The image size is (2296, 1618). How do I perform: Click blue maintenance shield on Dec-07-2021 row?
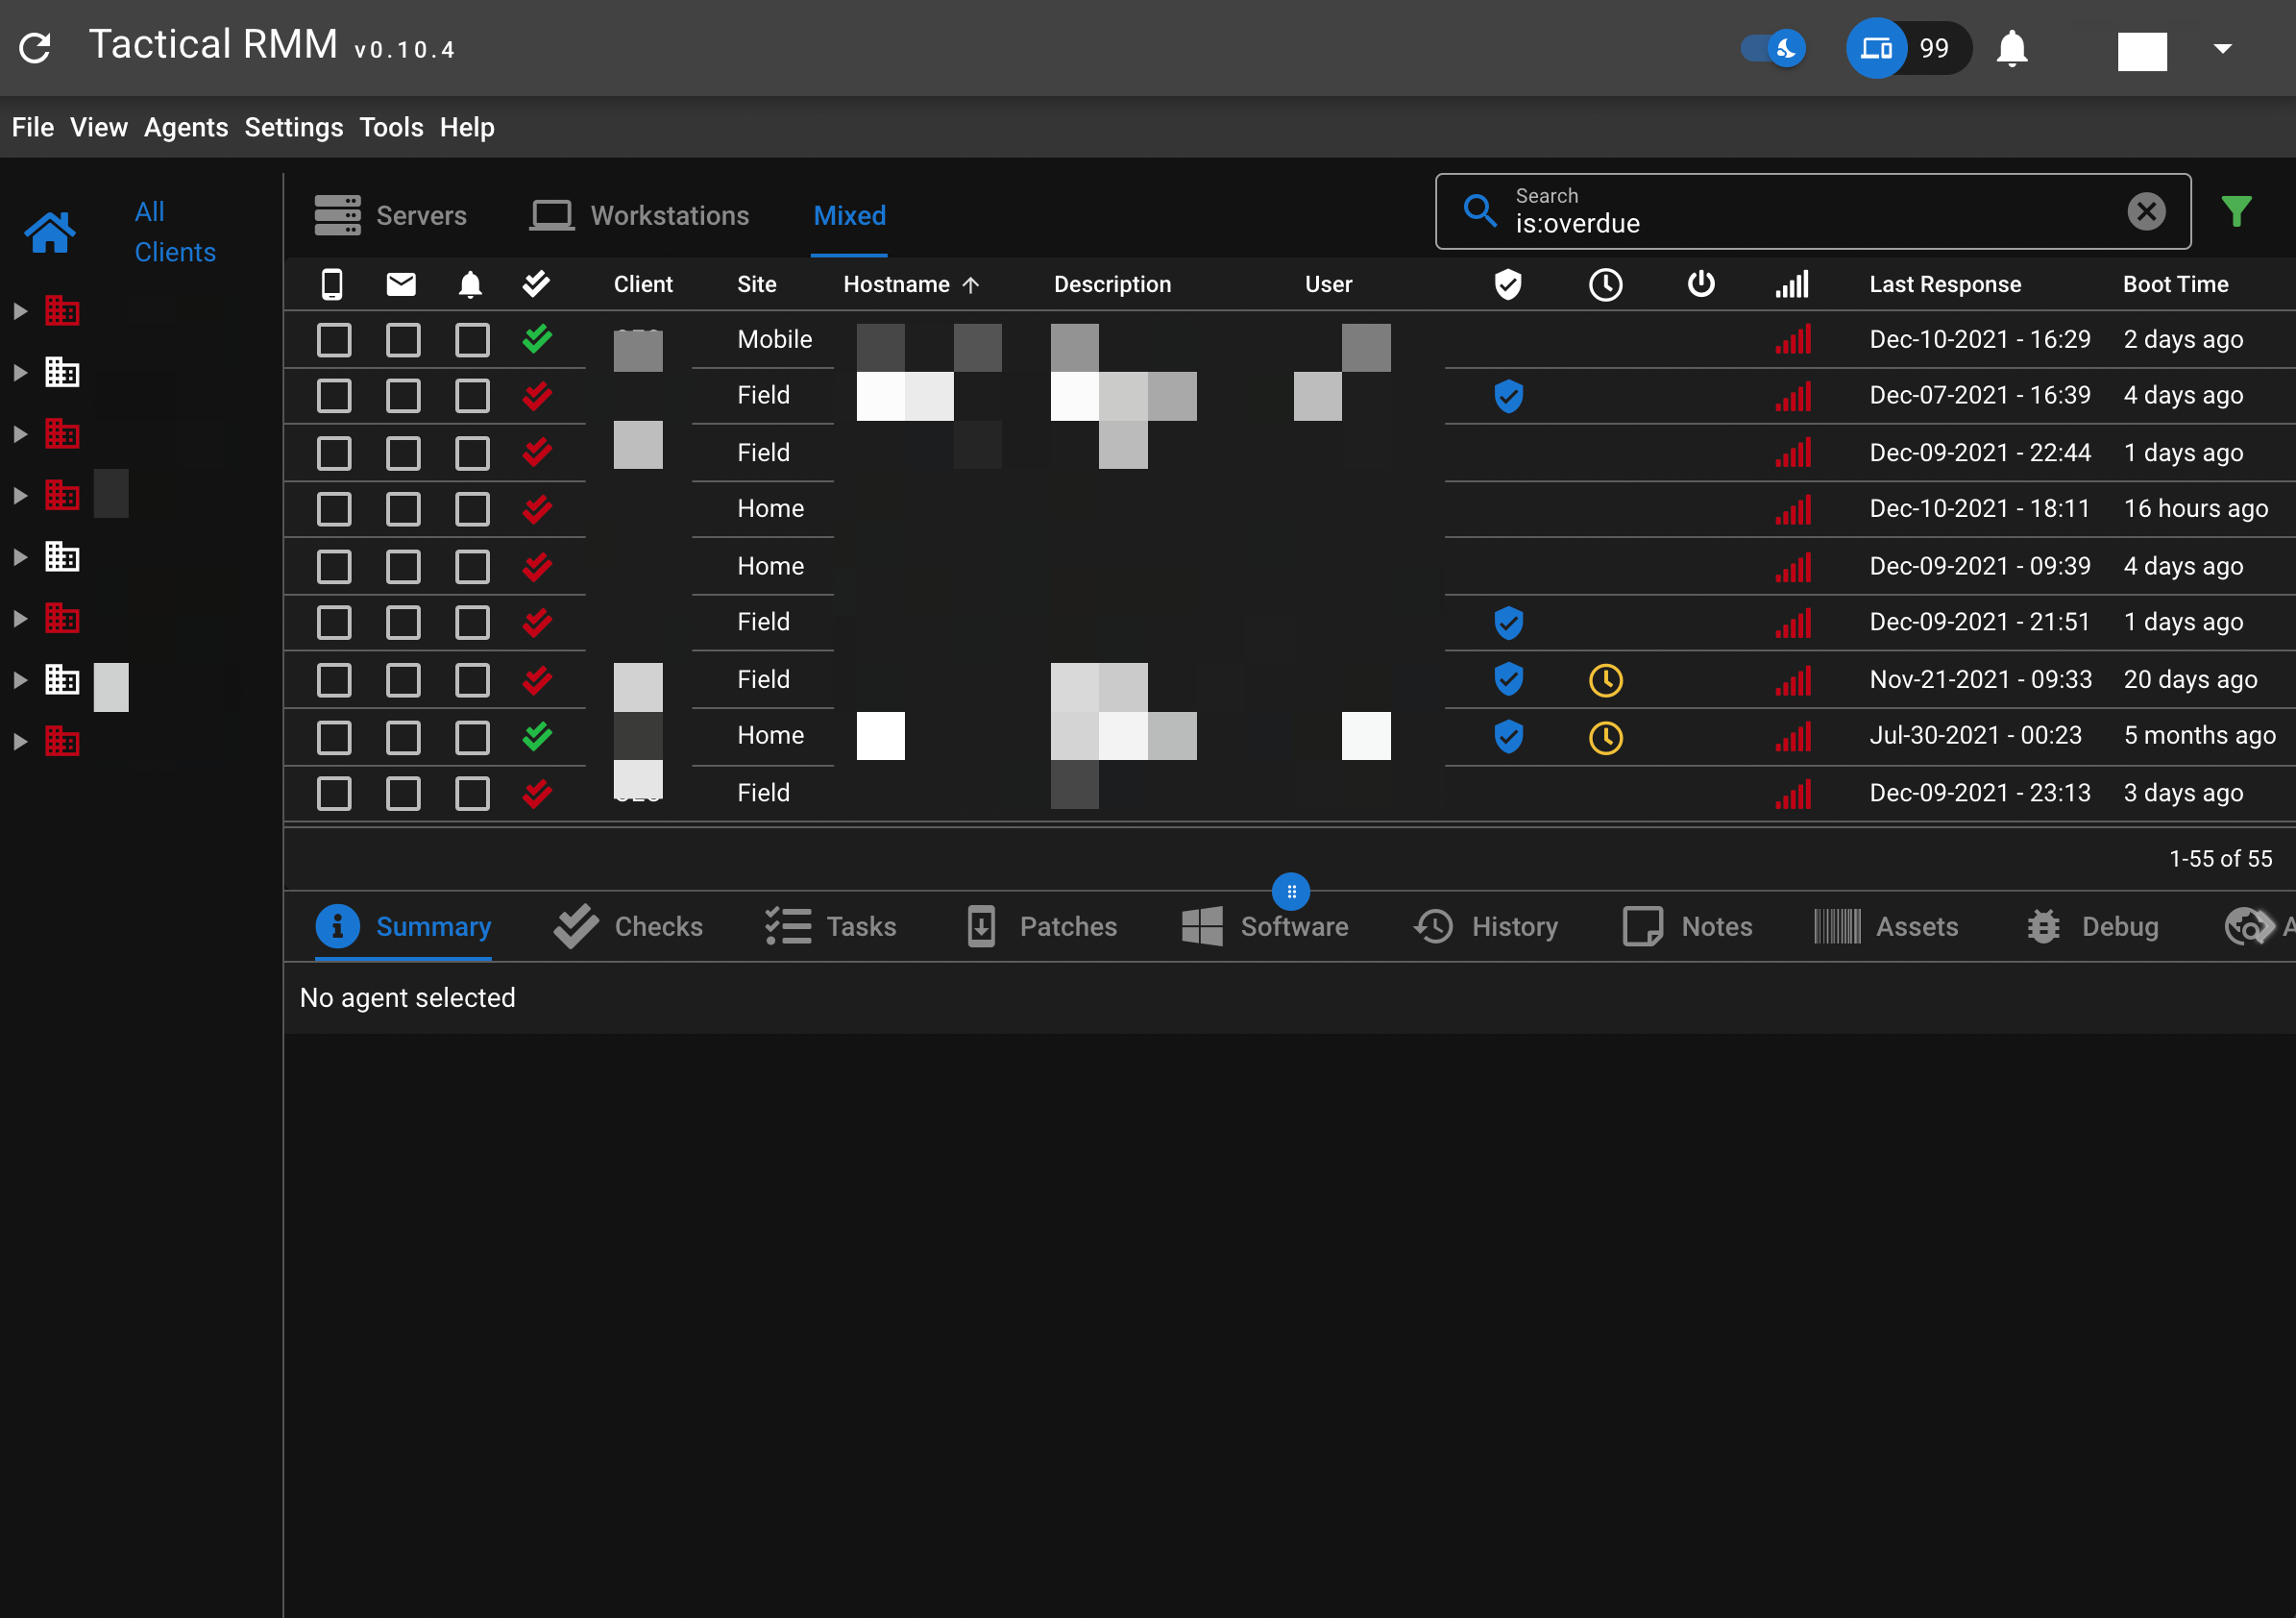[1508, 396]
